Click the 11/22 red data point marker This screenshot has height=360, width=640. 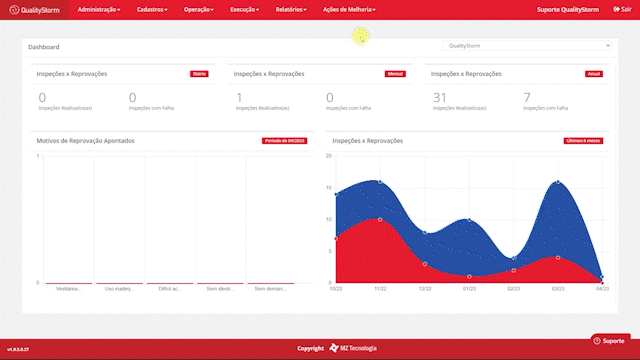(x=380, y=220)
